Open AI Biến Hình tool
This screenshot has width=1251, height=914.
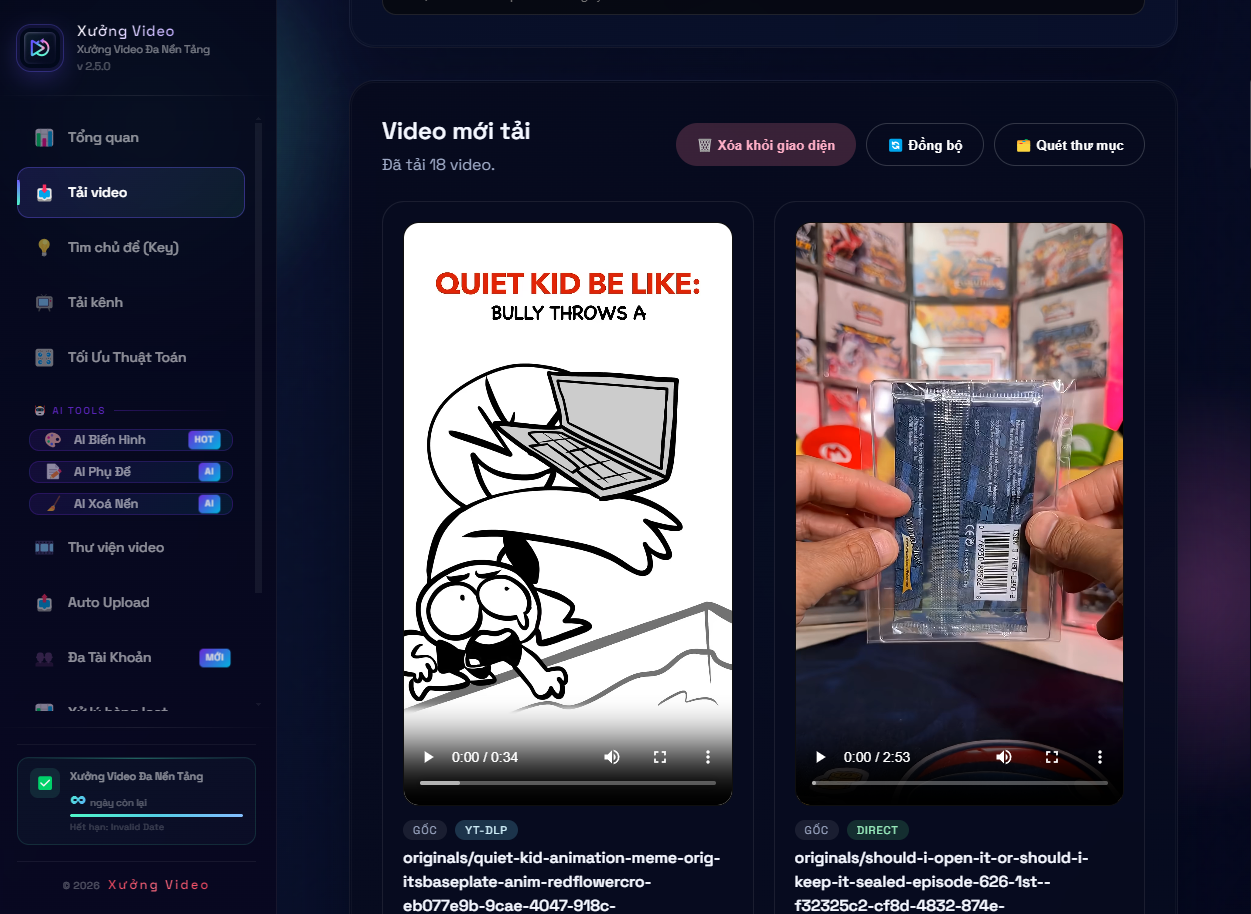pos(131,440)
